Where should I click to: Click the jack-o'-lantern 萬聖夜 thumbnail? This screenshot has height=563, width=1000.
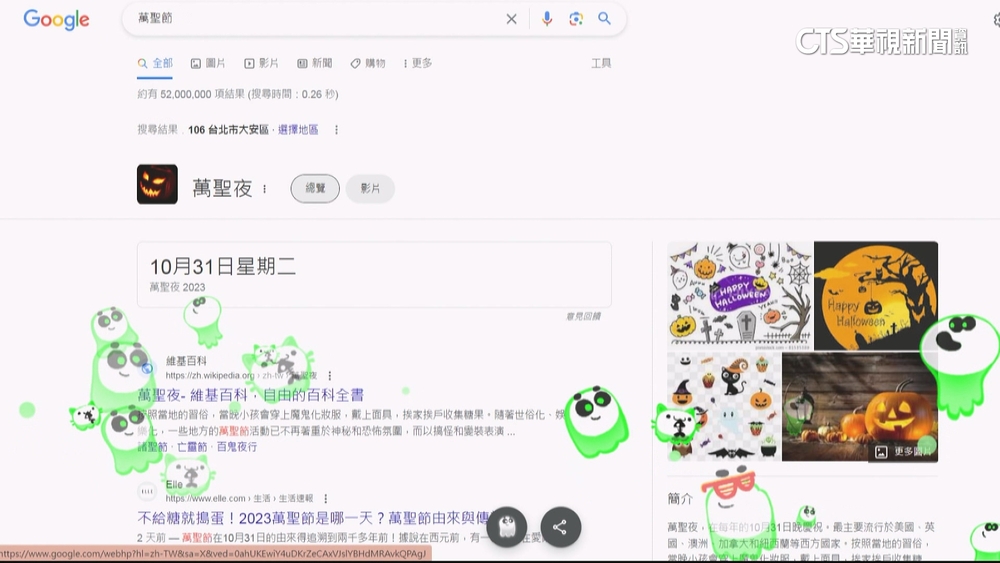pyautogui.click(x=157, y=184)
